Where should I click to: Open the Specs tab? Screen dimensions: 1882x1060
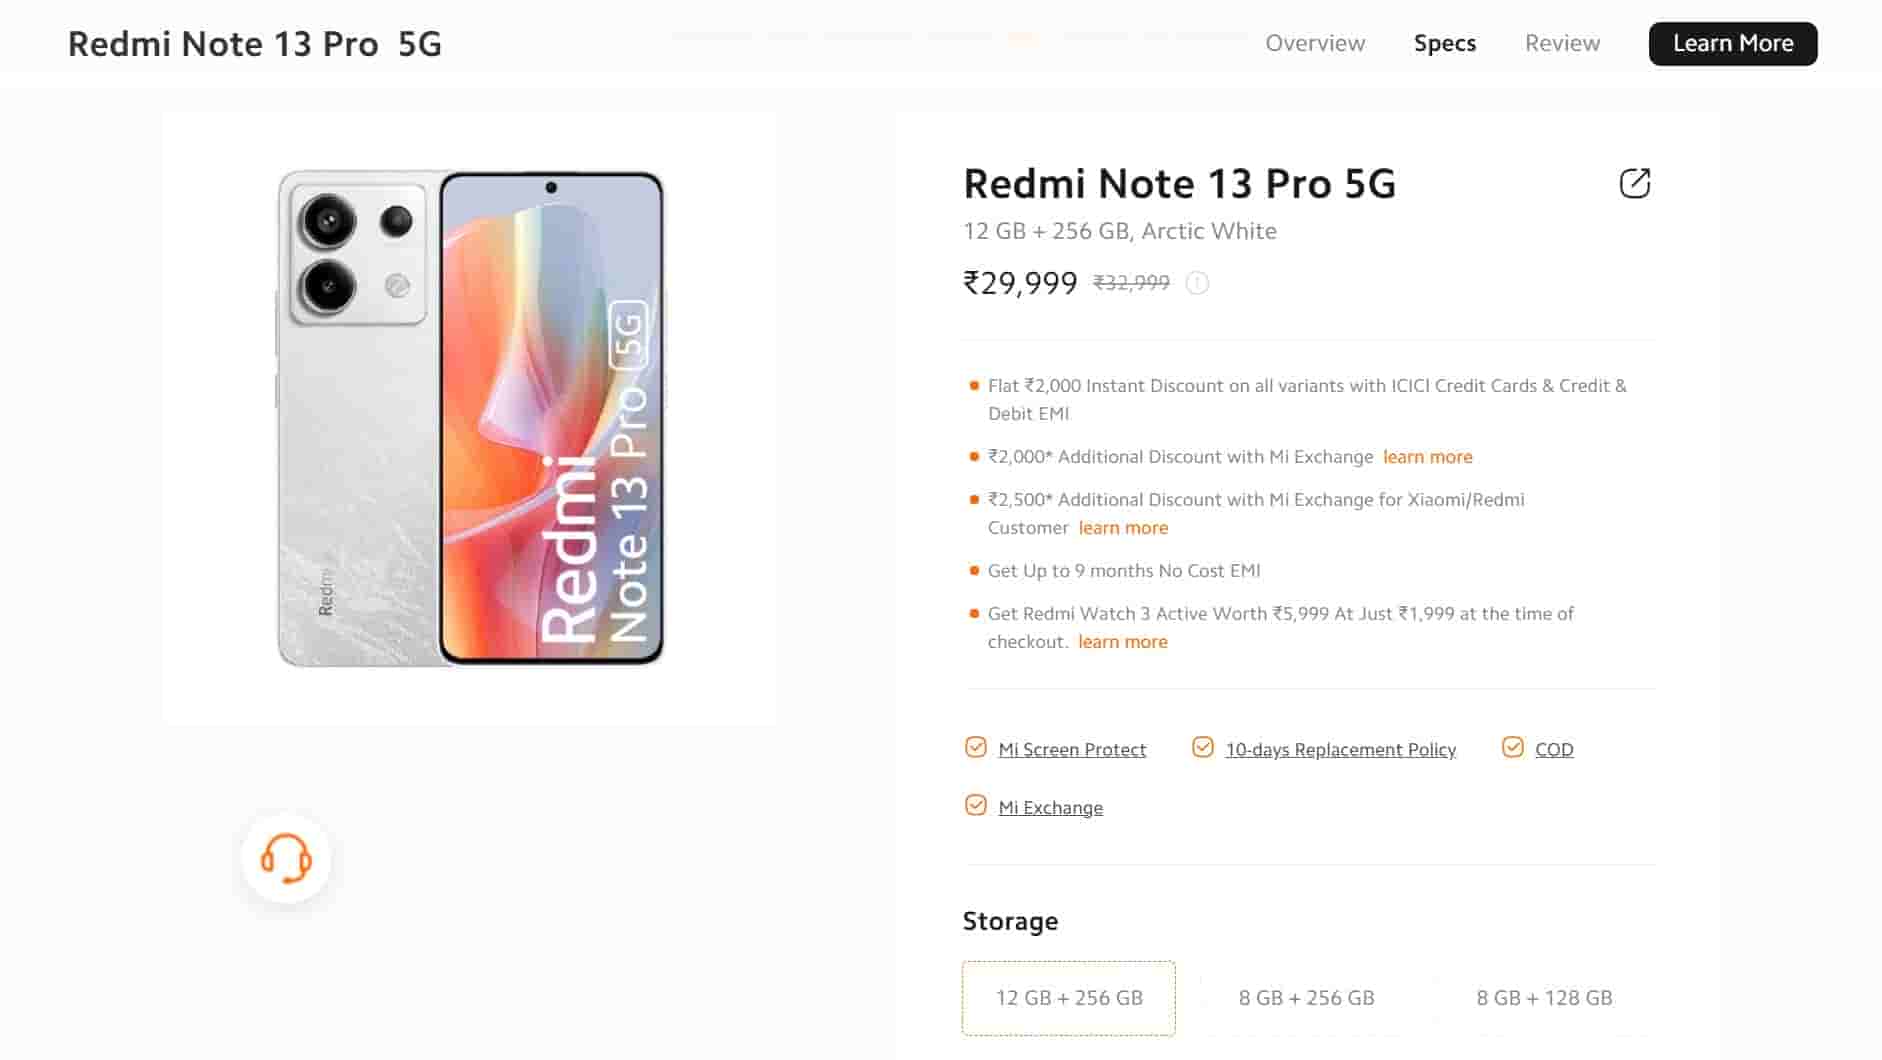pos(1444,43)
